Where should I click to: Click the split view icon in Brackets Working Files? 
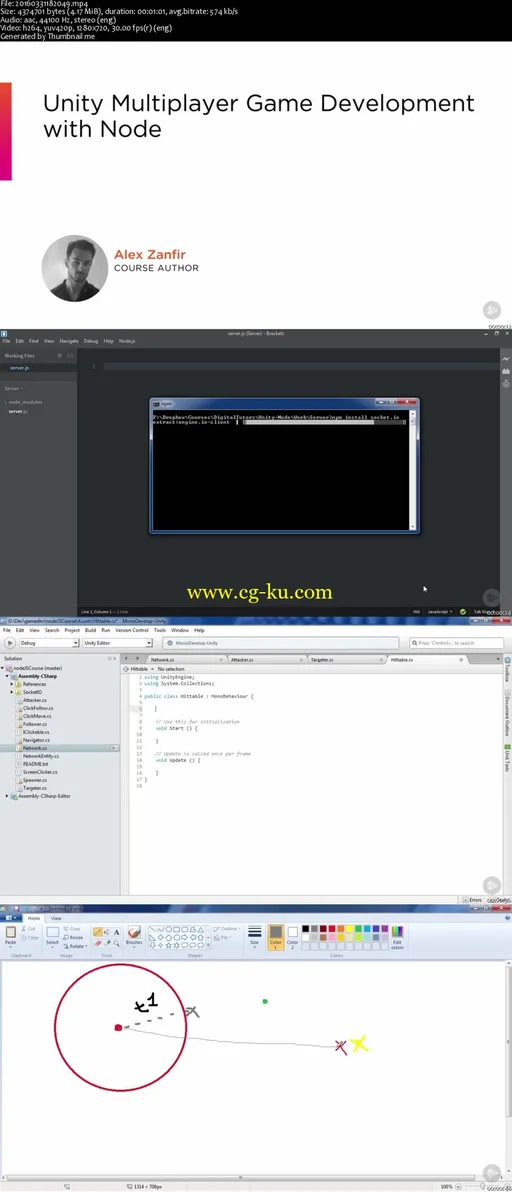[70, 355]
